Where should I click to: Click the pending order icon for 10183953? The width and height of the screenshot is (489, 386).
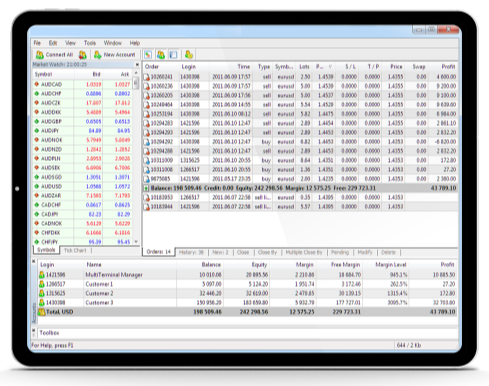point(147,198)
